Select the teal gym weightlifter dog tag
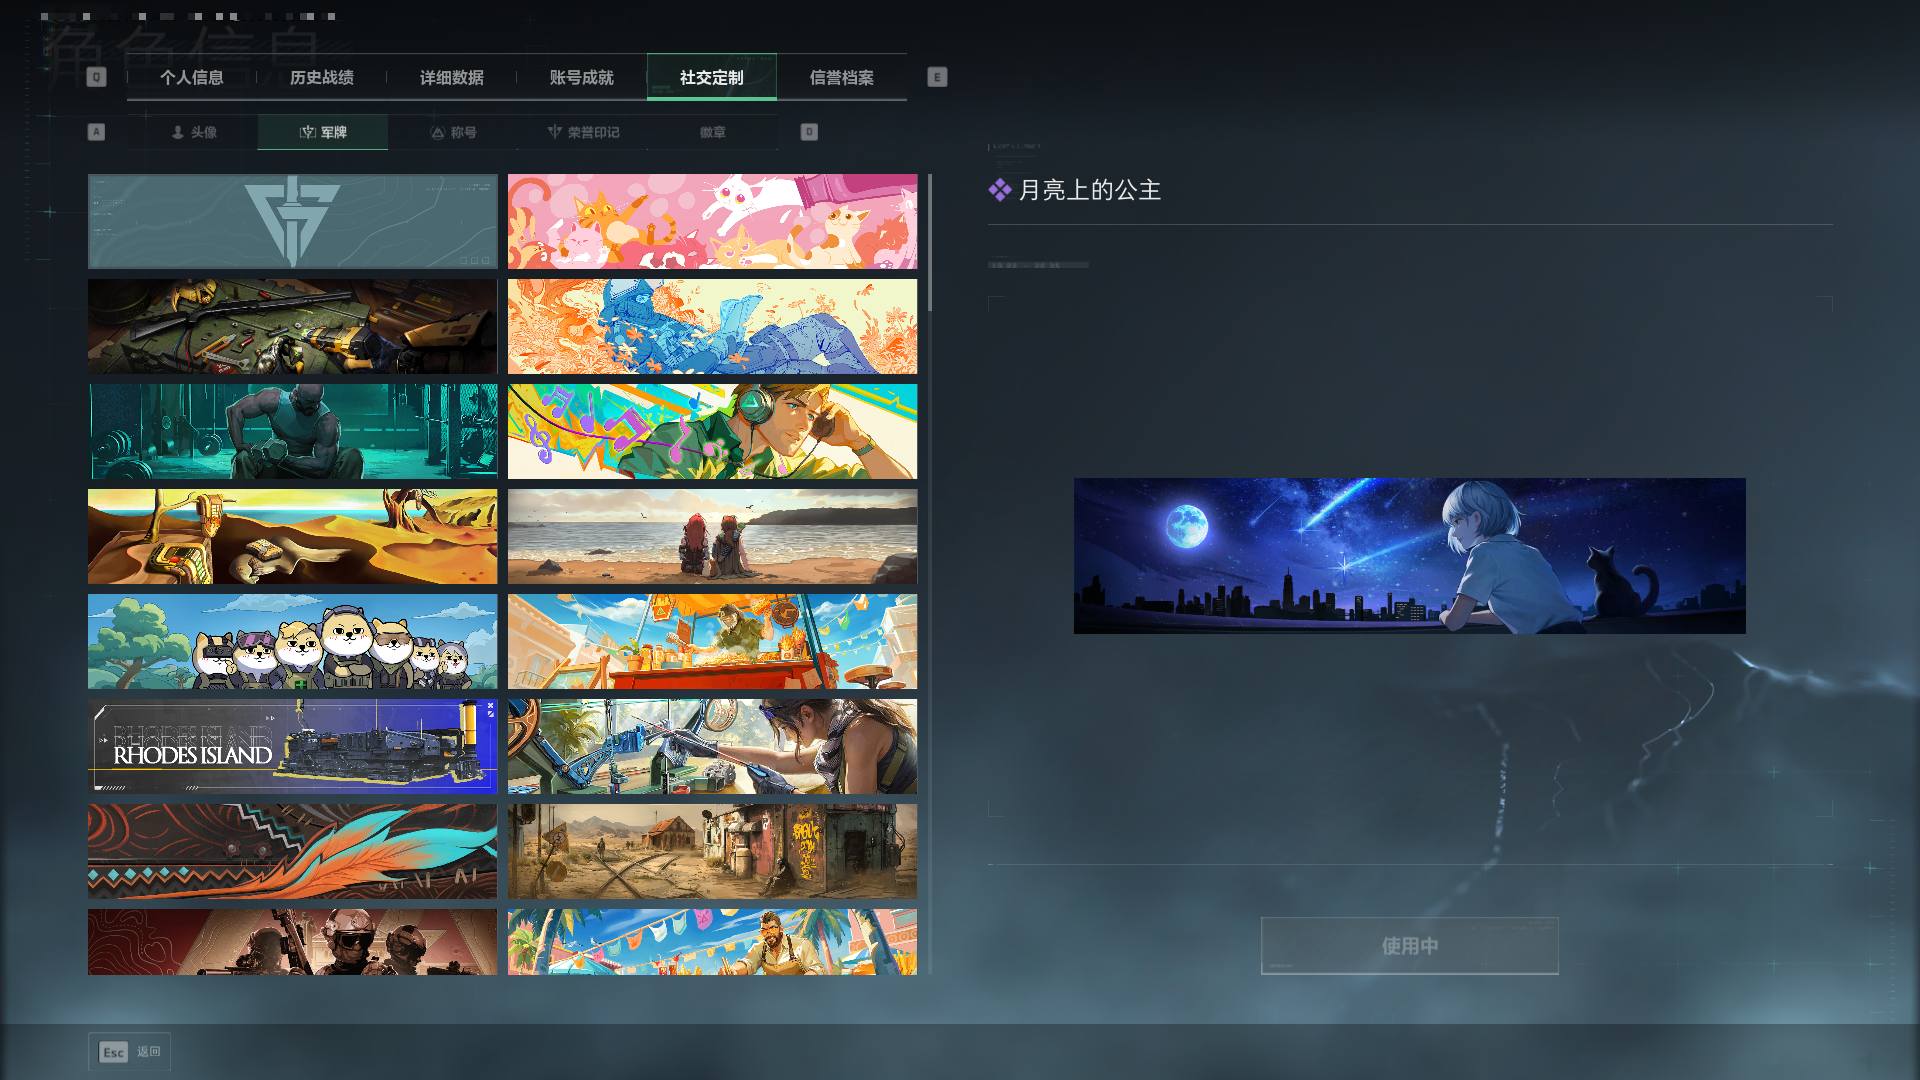1920x1080 pixels. (x=292, y=432)
